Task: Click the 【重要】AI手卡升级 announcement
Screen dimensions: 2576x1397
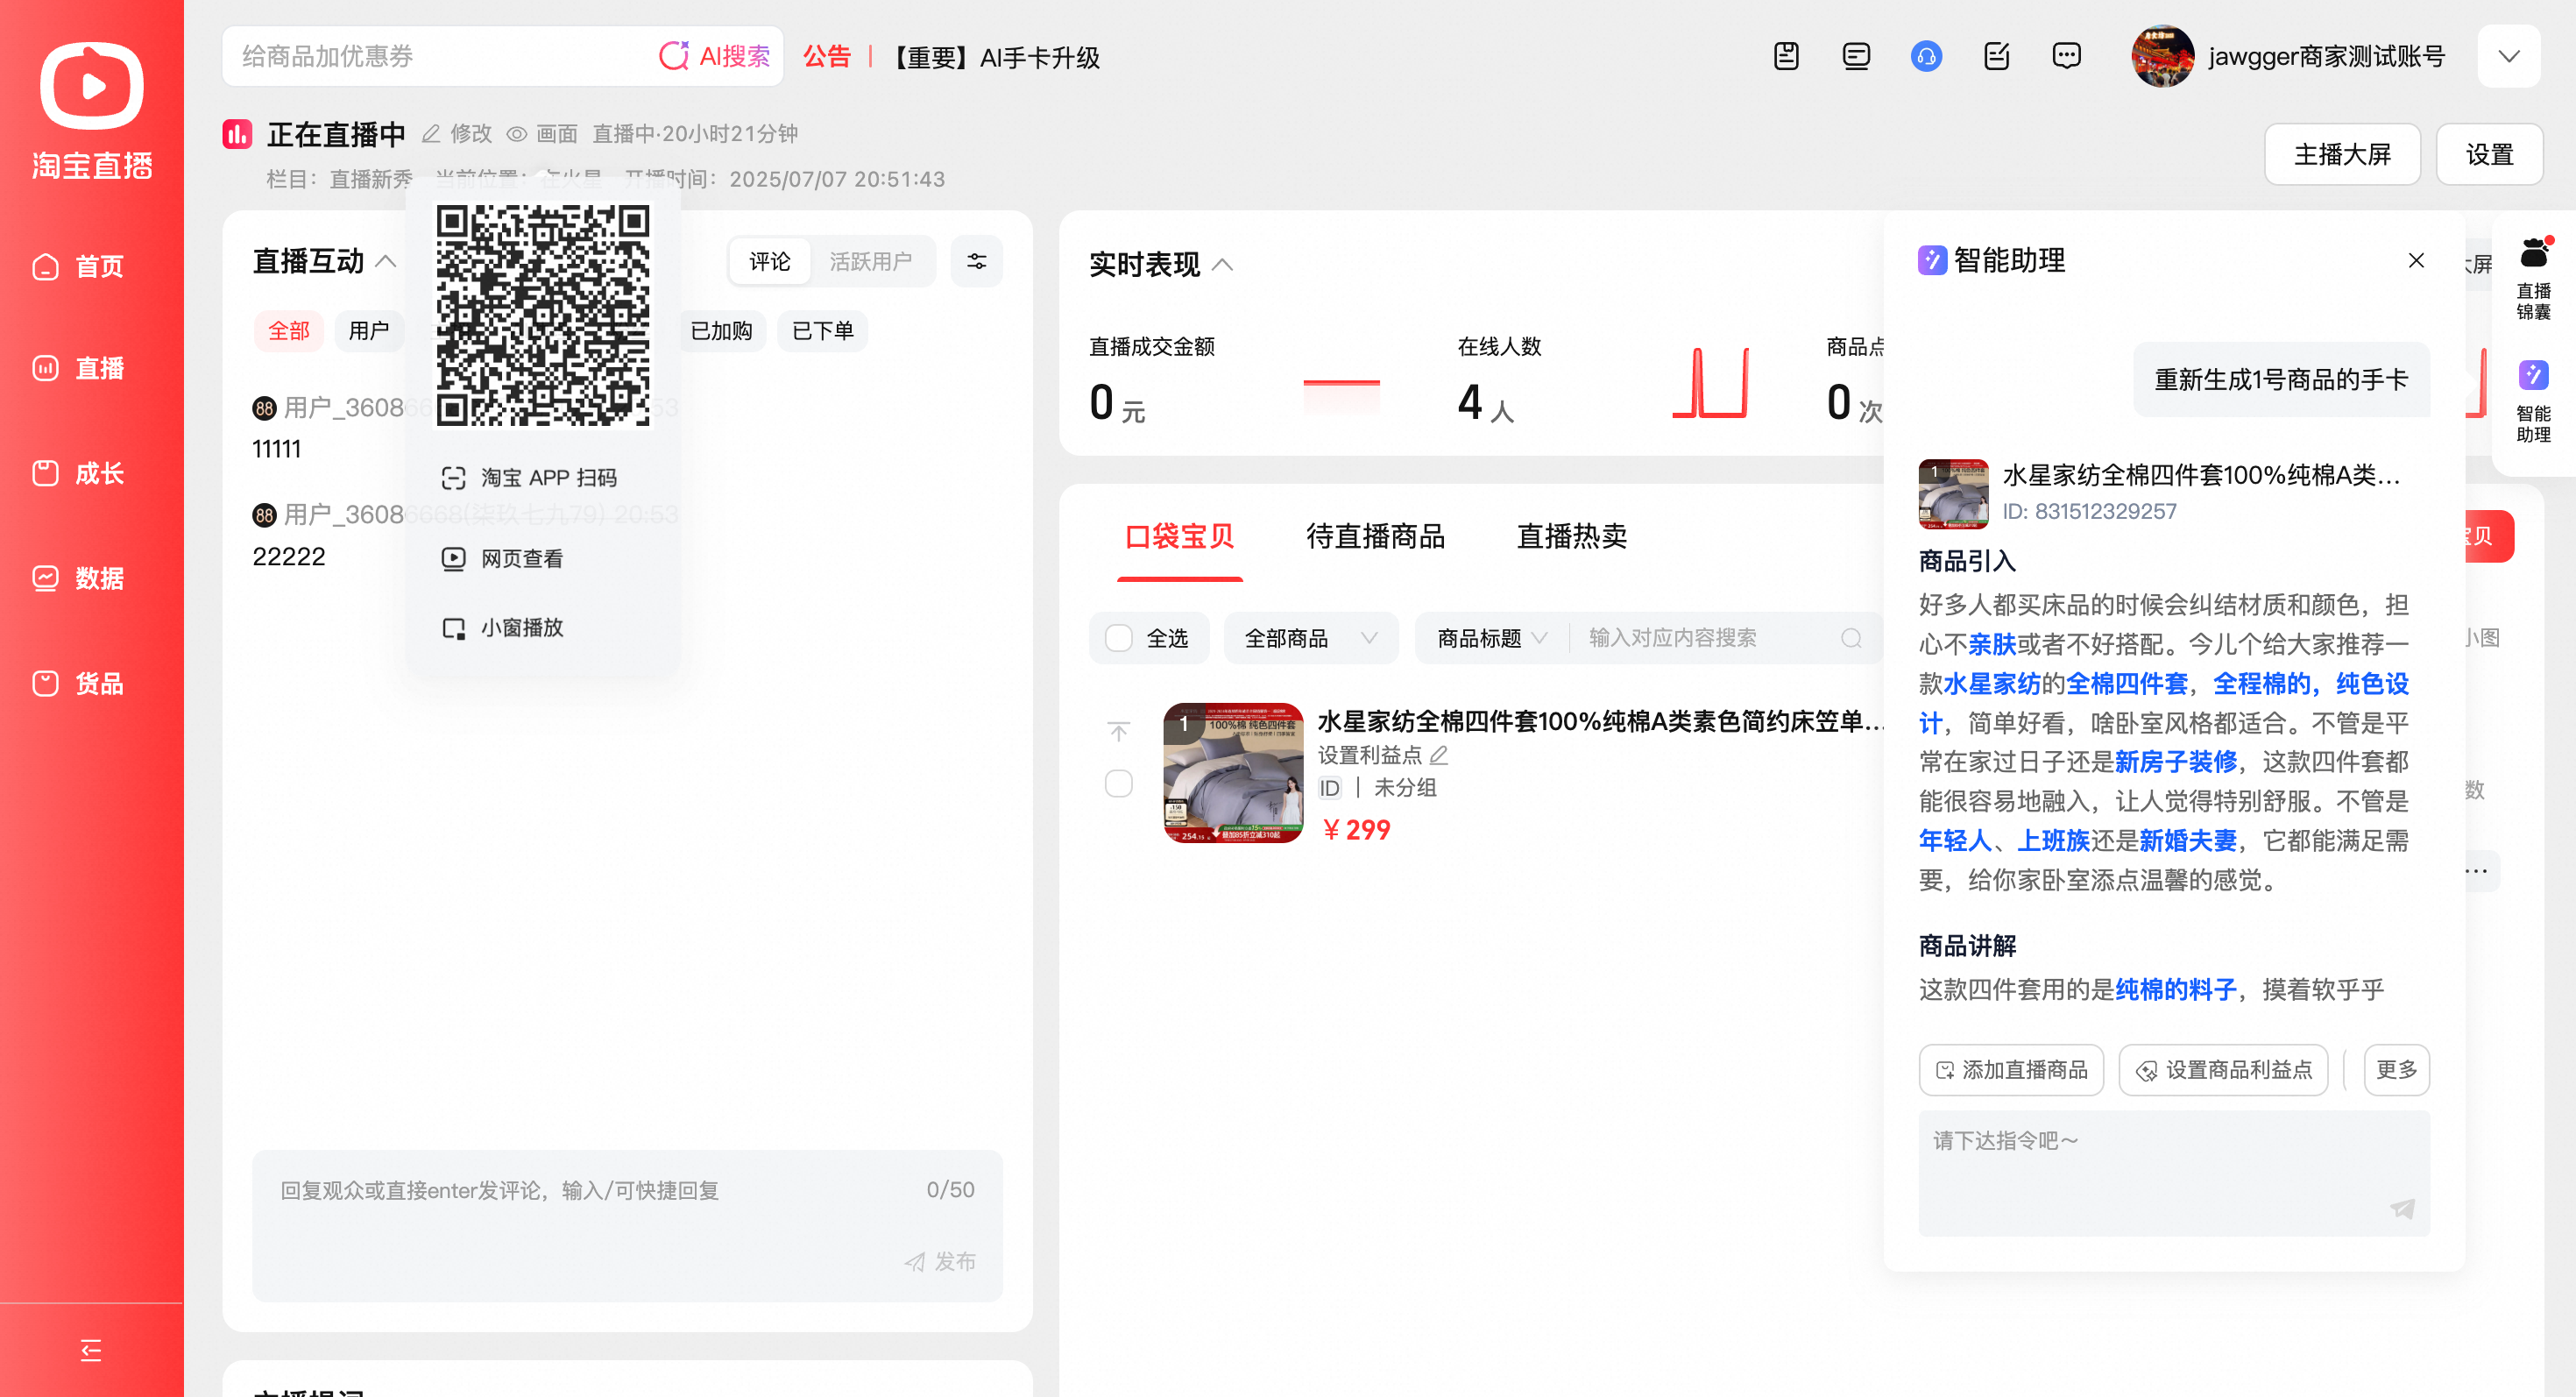Action: pyautogui.click(x=994, y=57)
